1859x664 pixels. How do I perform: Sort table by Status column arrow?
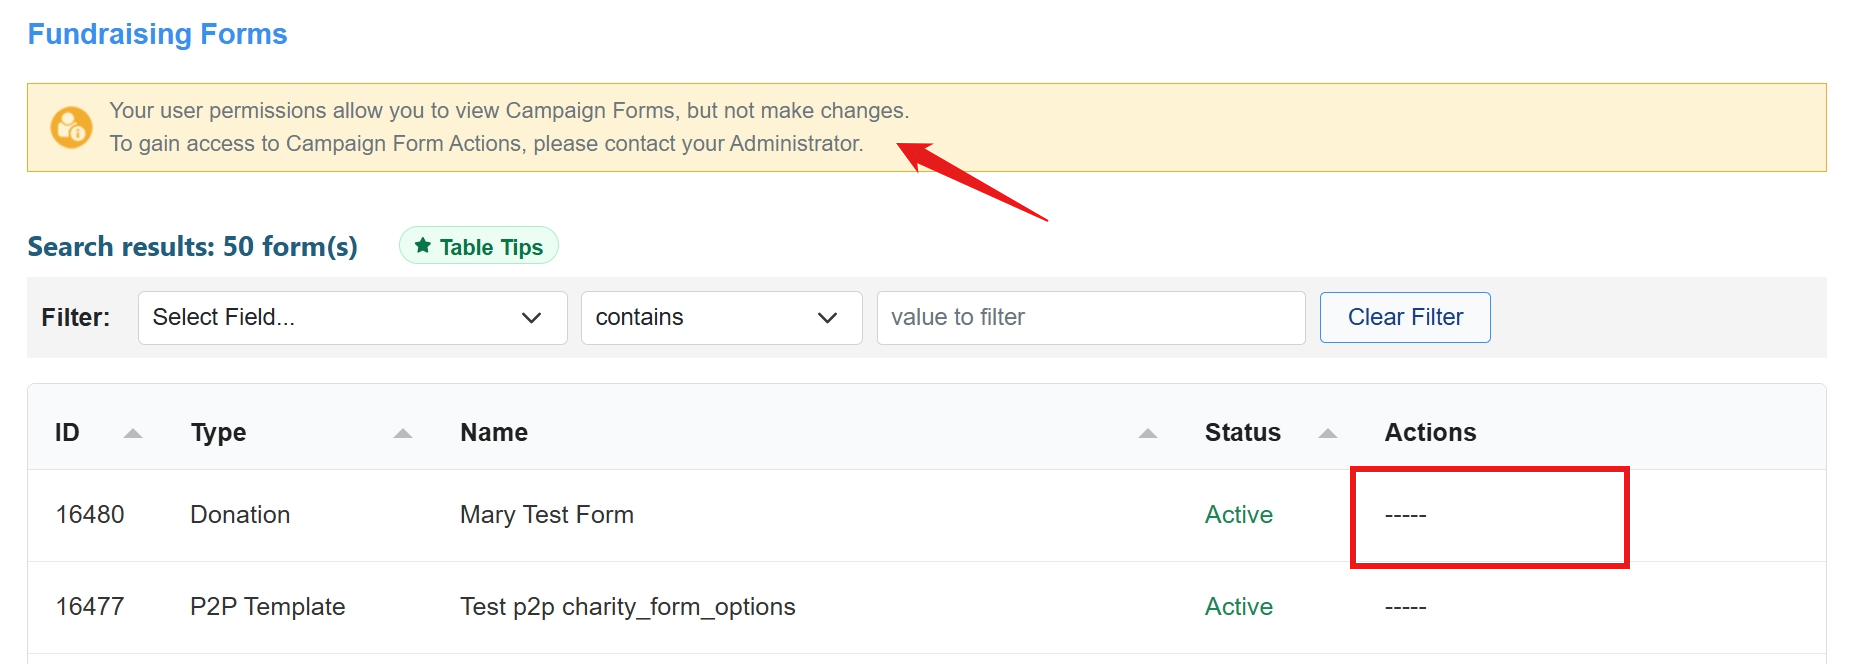1328,433
